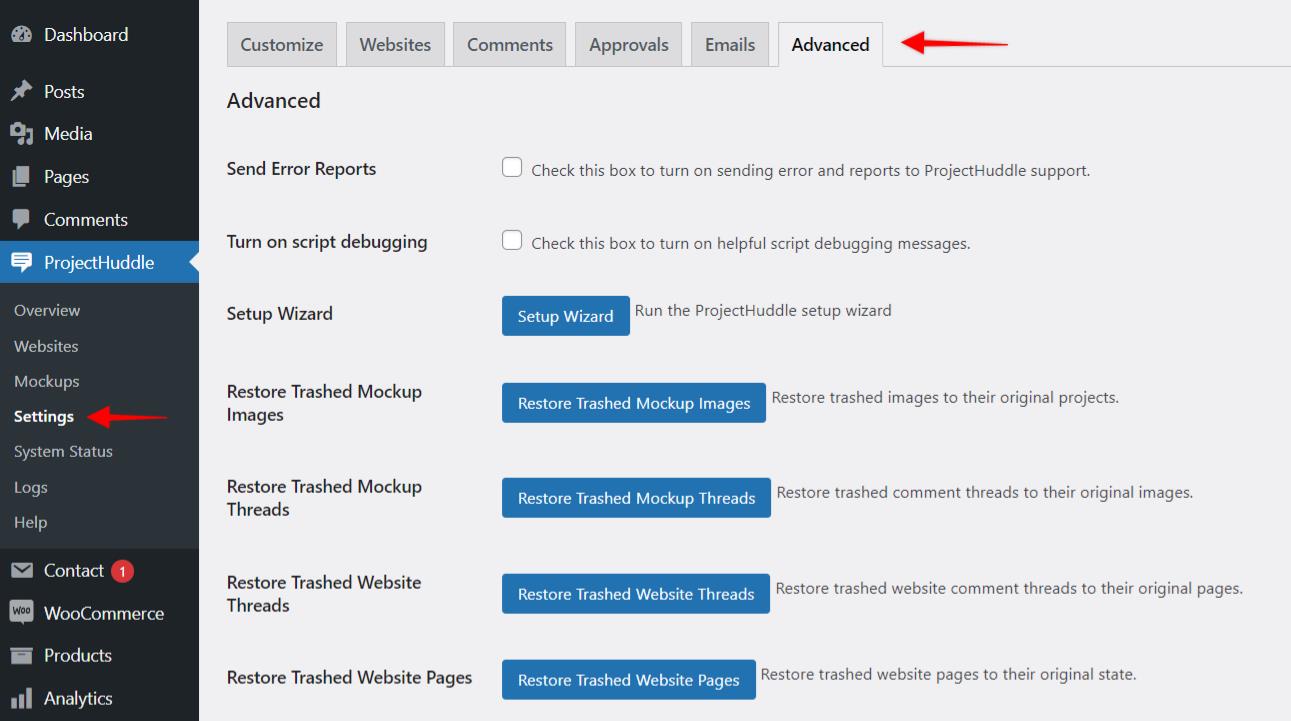
Task: Click the Analytics bar chart icon
Action: click(x=21, y=699)
